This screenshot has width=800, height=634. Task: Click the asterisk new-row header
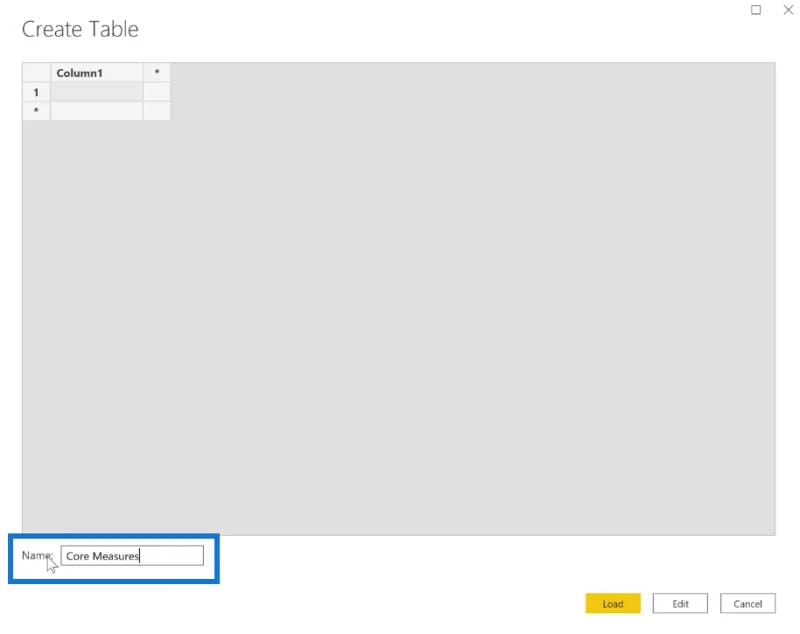pyautogui.click(x=36, y=111)
